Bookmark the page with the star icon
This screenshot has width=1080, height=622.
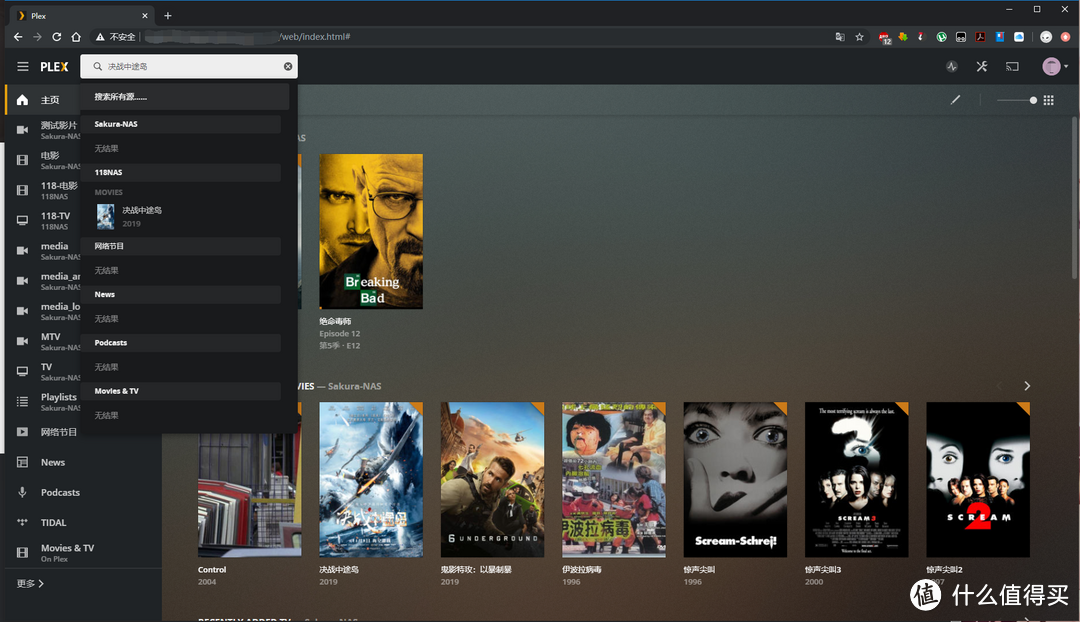tap(859, 37)
